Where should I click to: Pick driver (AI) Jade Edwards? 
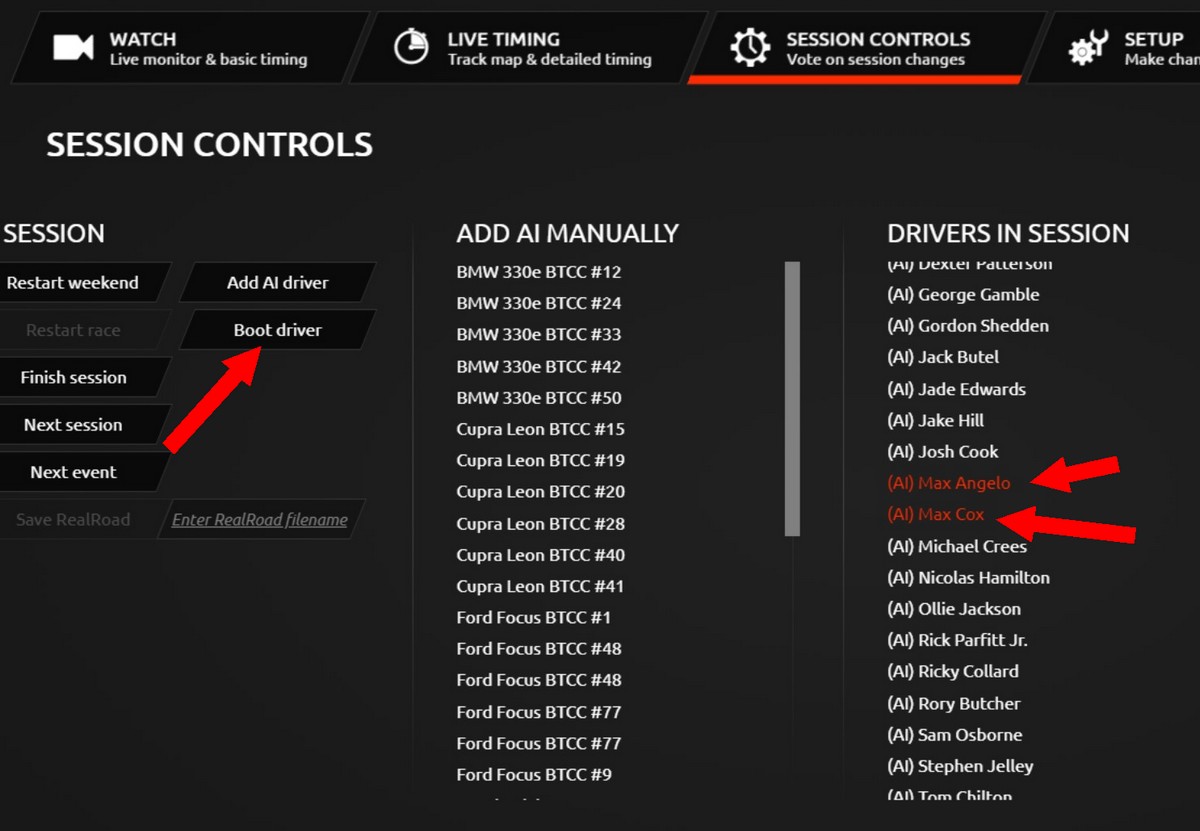(956, 388)
